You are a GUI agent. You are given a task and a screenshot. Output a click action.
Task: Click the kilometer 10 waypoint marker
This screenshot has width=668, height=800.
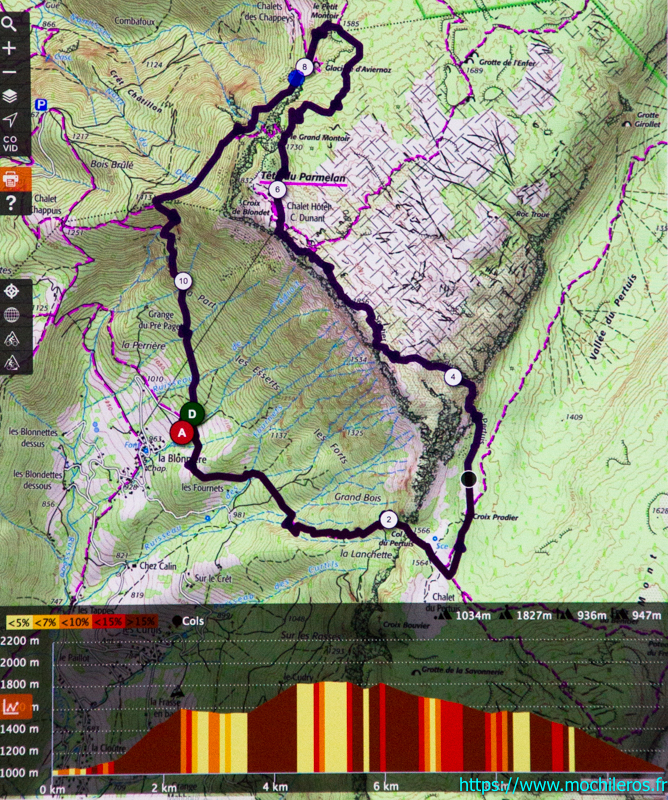pos(183,281)
